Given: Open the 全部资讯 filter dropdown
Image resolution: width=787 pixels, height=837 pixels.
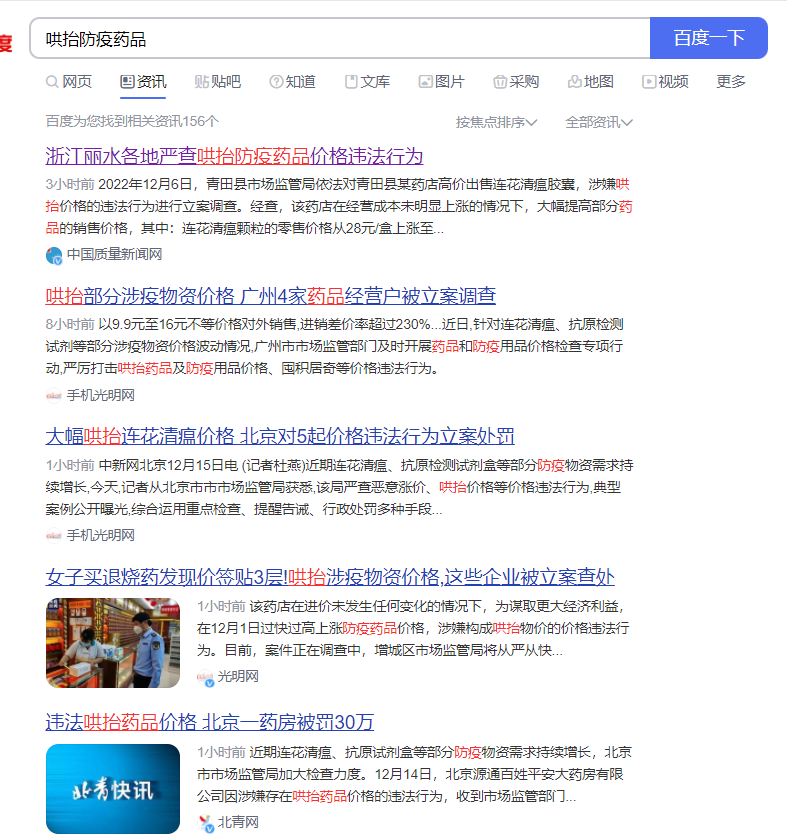Looking at the screenshot, I should tap(599, 122).
